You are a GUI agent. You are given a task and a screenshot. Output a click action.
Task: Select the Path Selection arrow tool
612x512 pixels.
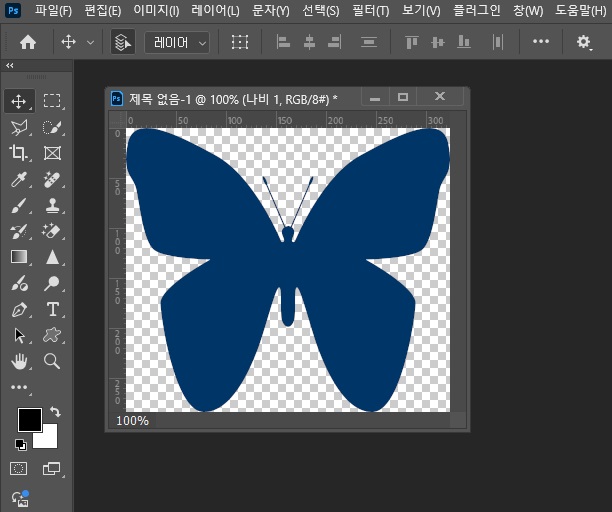[19, 335]
